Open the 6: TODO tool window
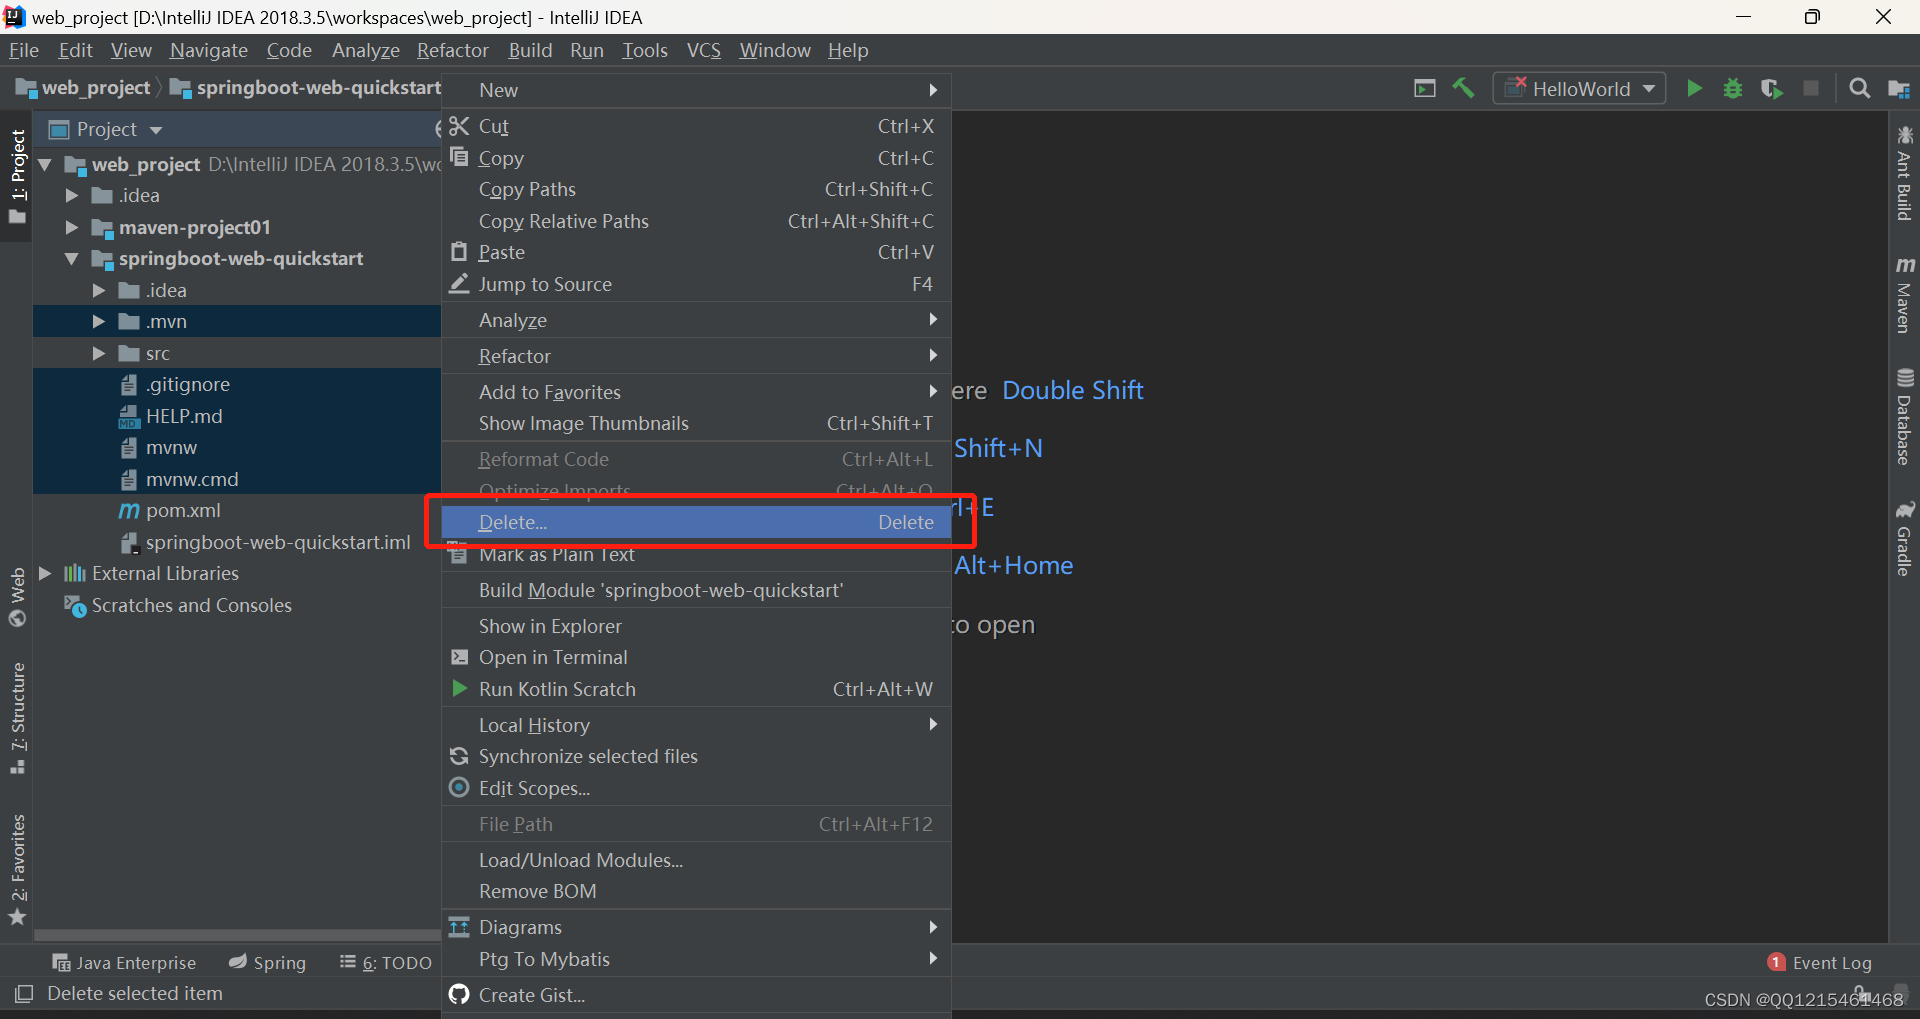The image size is (1920, 1019). (x=386, y=962)
